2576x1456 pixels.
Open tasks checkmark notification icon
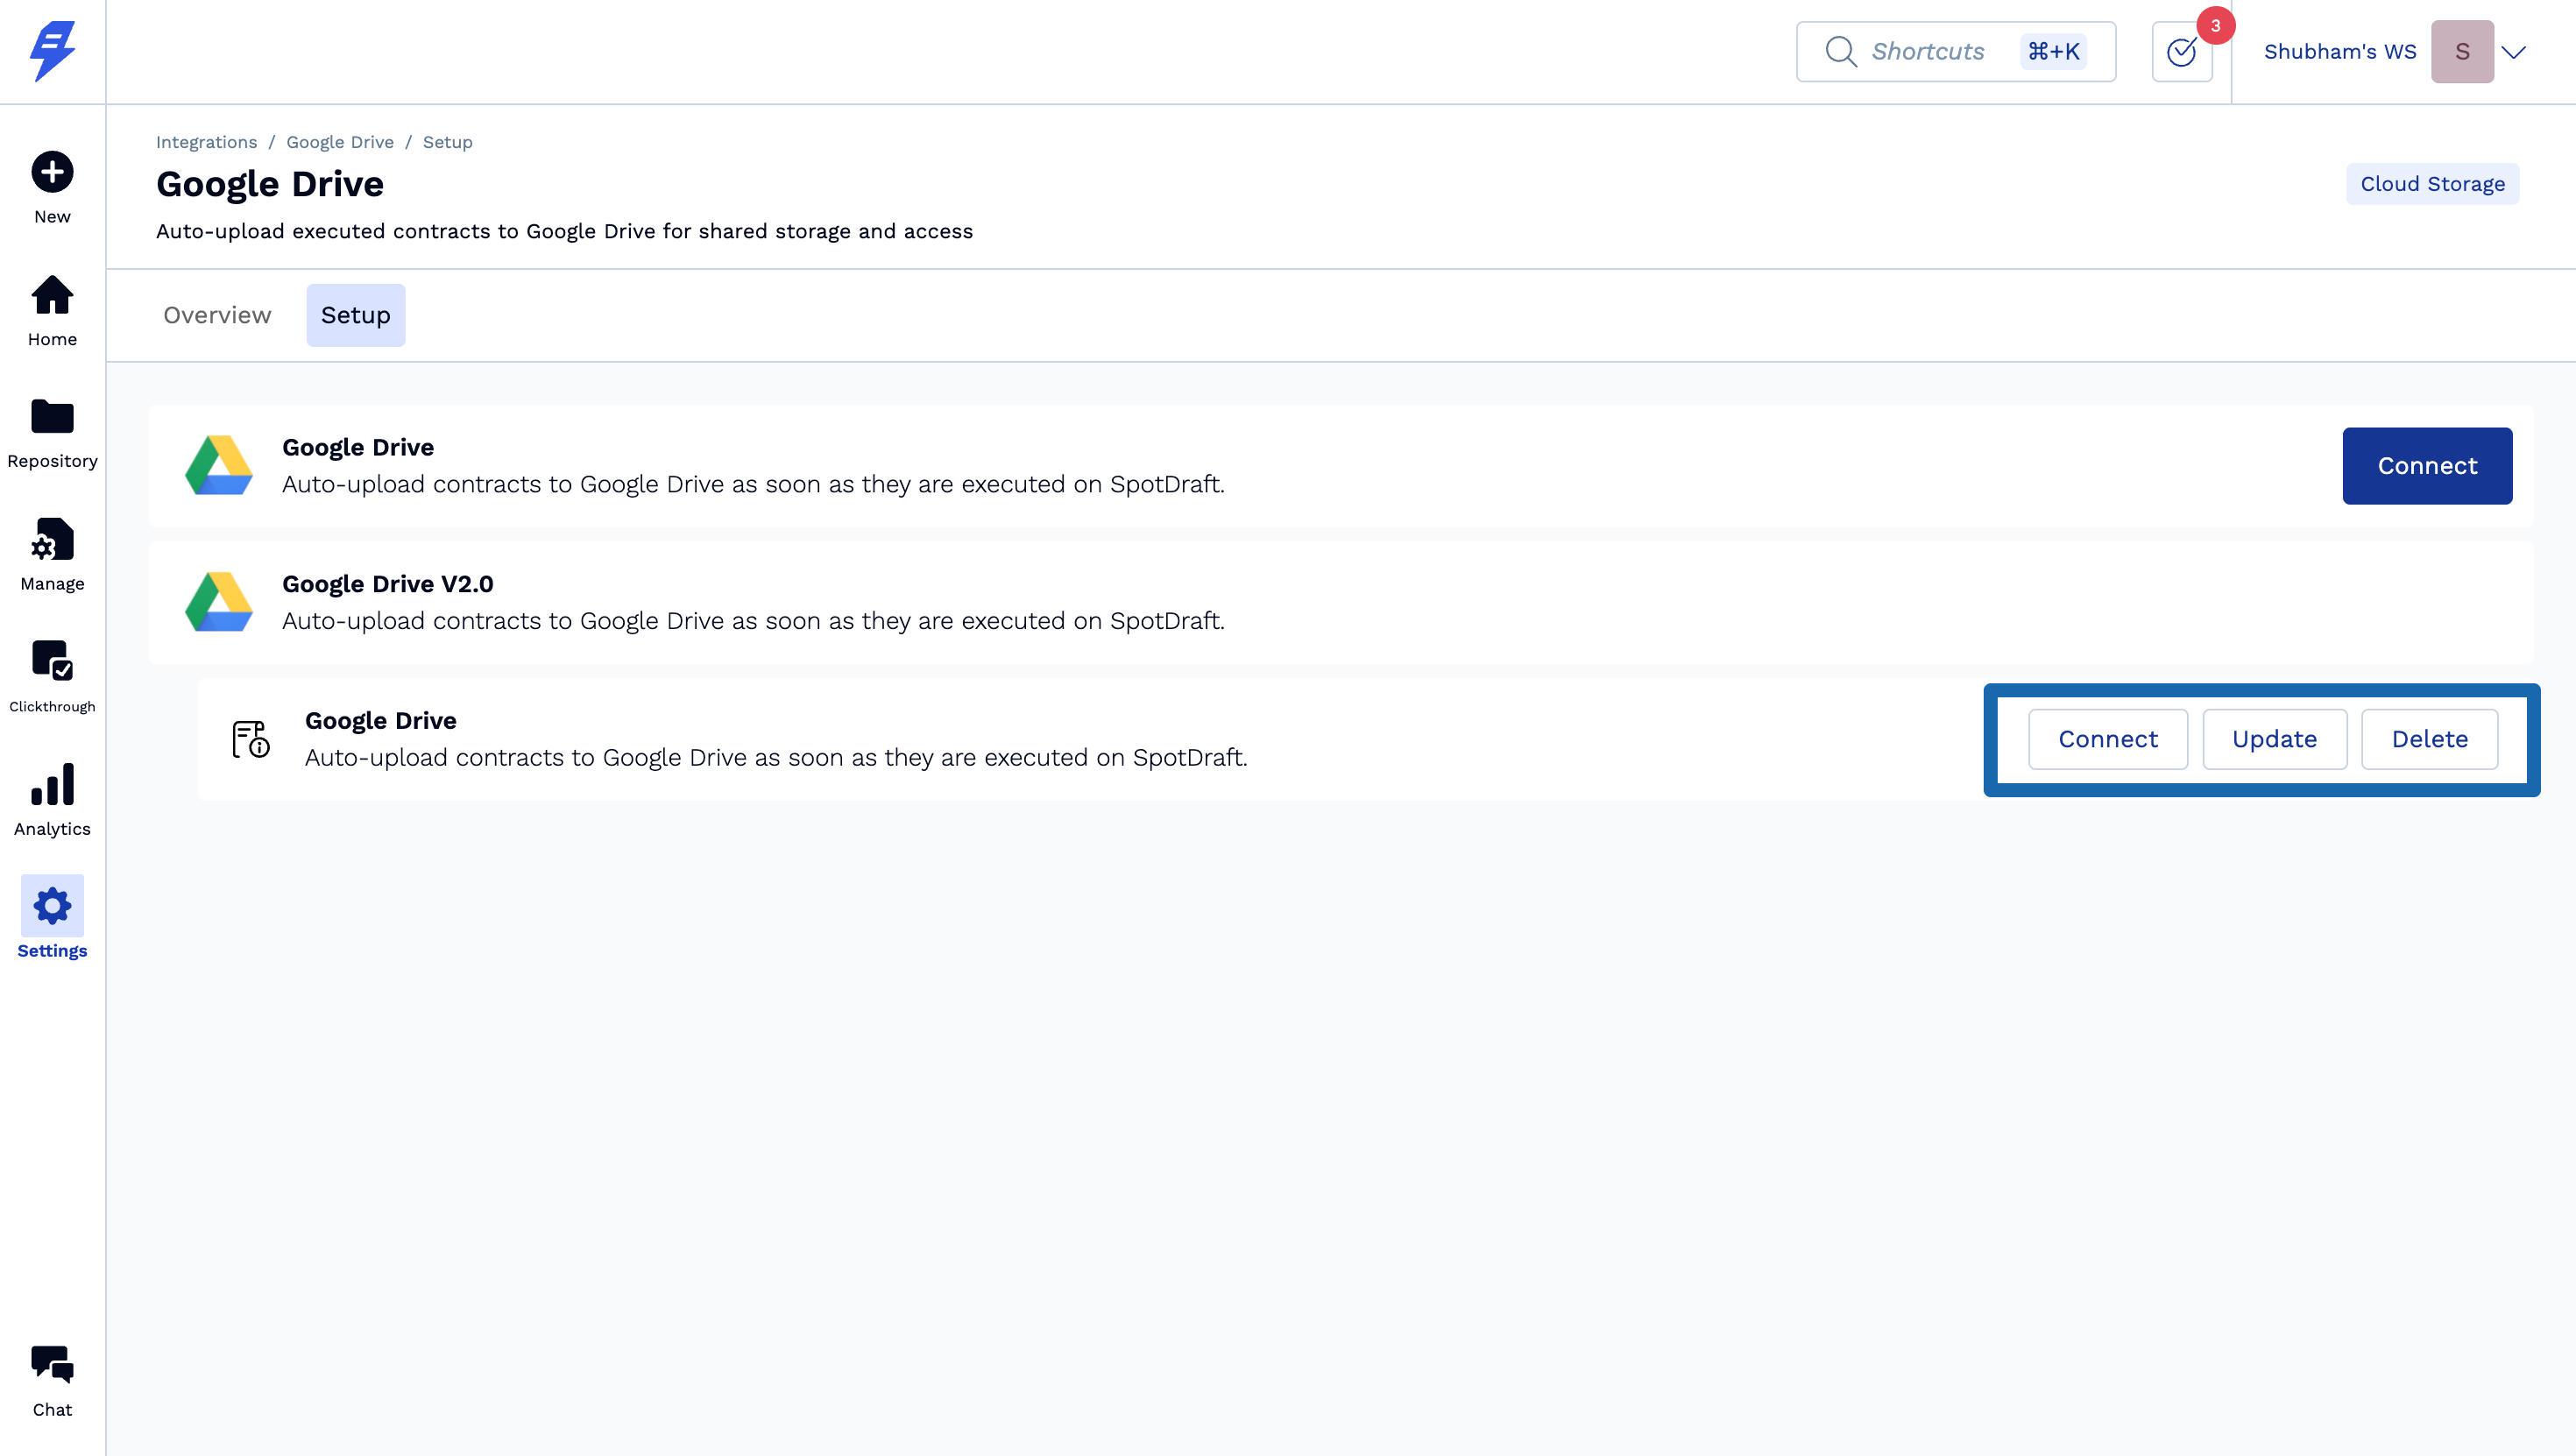click(x=2181, y=52)
